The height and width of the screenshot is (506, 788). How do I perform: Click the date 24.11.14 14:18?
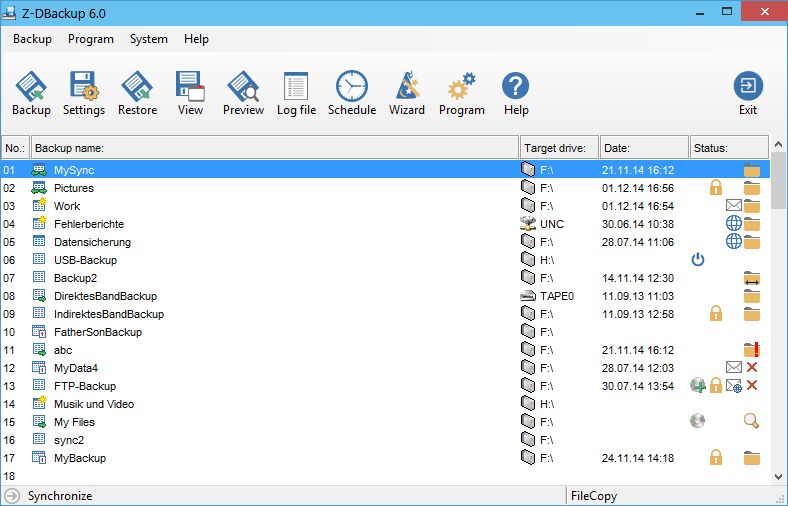[x=638, y=458]
